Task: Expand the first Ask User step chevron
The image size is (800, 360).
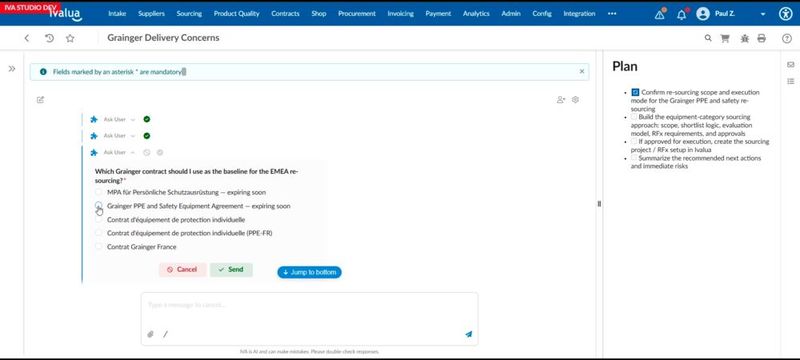Action: 133,119
